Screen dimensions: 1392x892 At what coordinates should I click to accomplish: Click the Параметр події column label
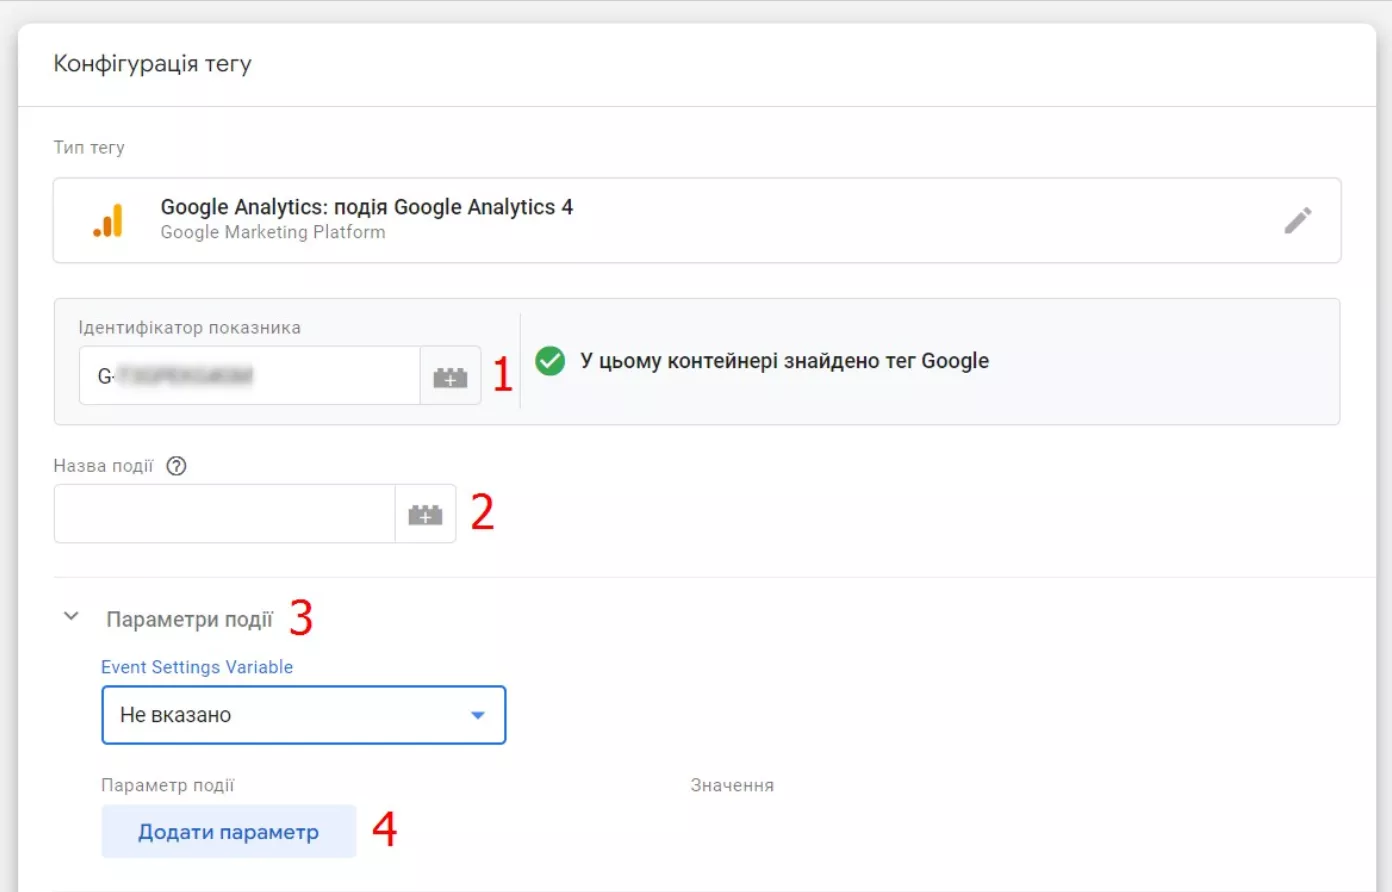(x=168, y=786)
